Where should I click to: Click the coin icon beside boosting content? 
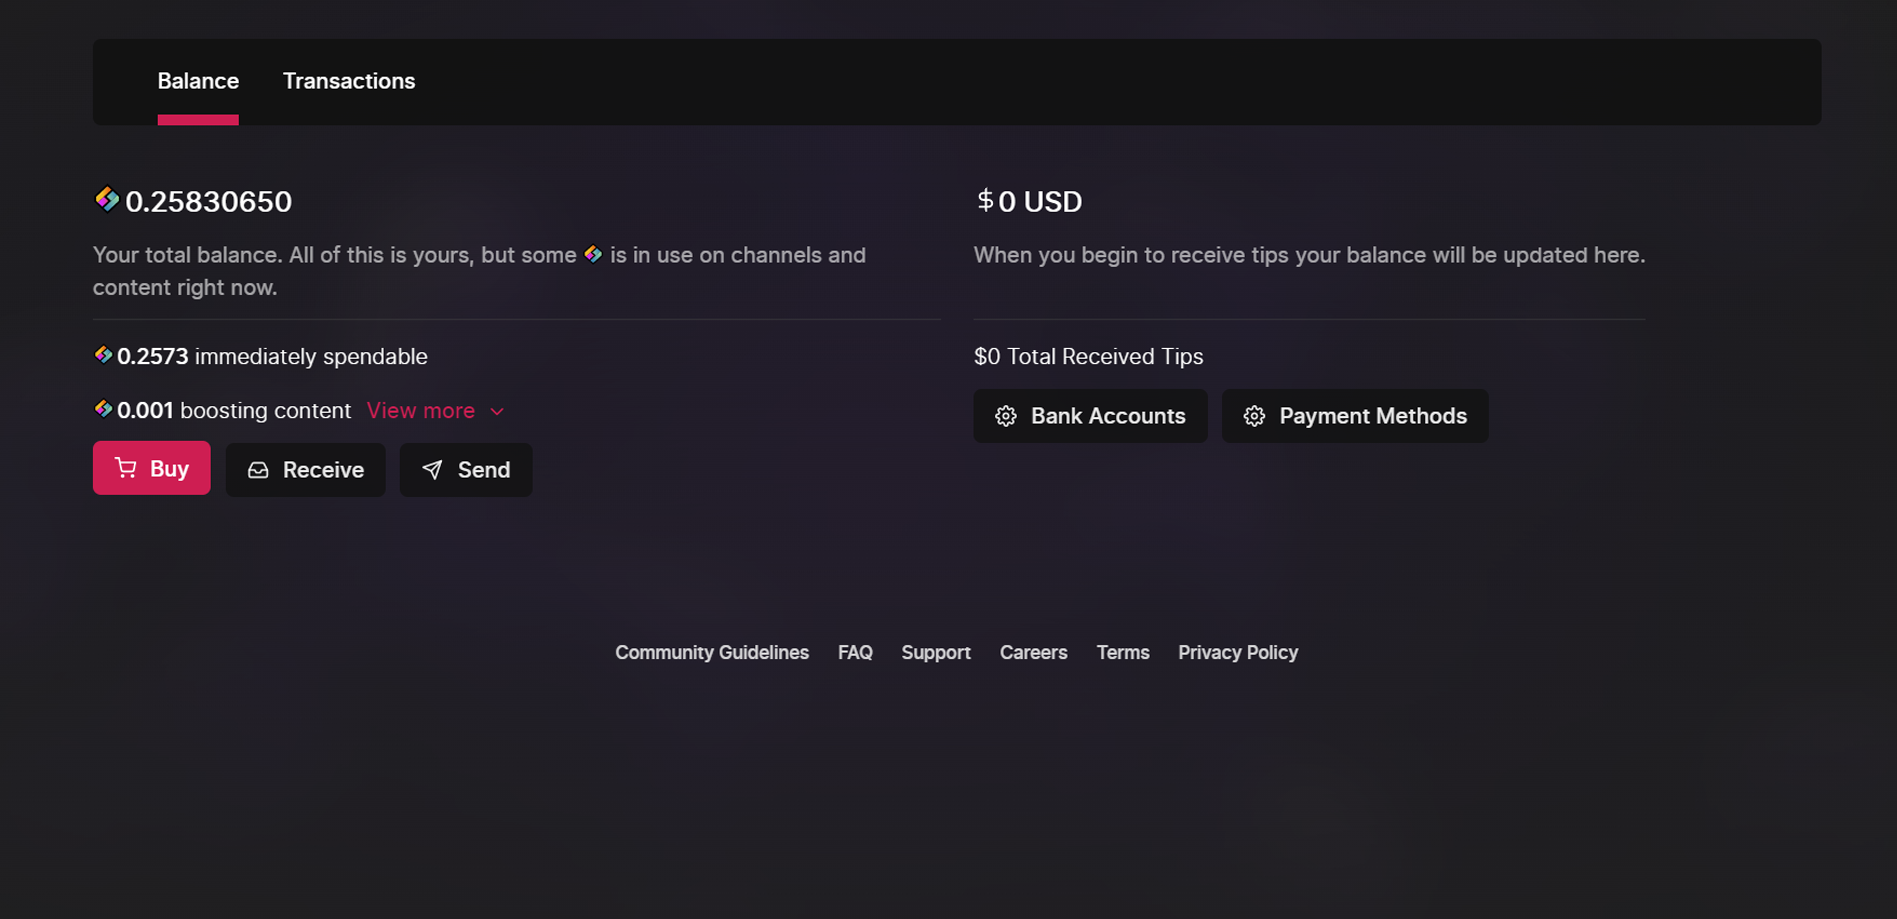tap(103, 409)
